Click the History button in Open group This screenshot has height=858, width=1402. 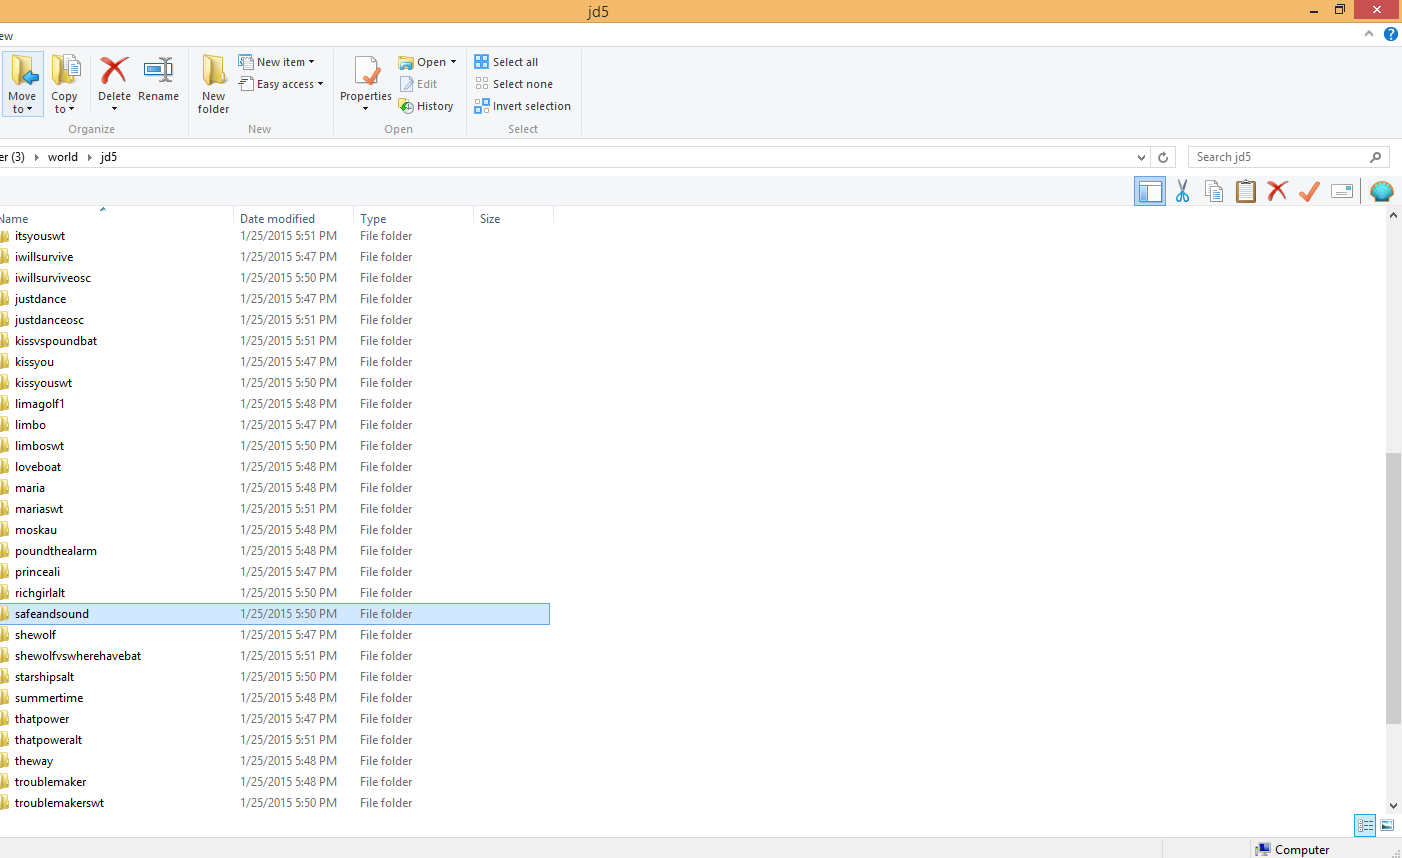point(426,106)
